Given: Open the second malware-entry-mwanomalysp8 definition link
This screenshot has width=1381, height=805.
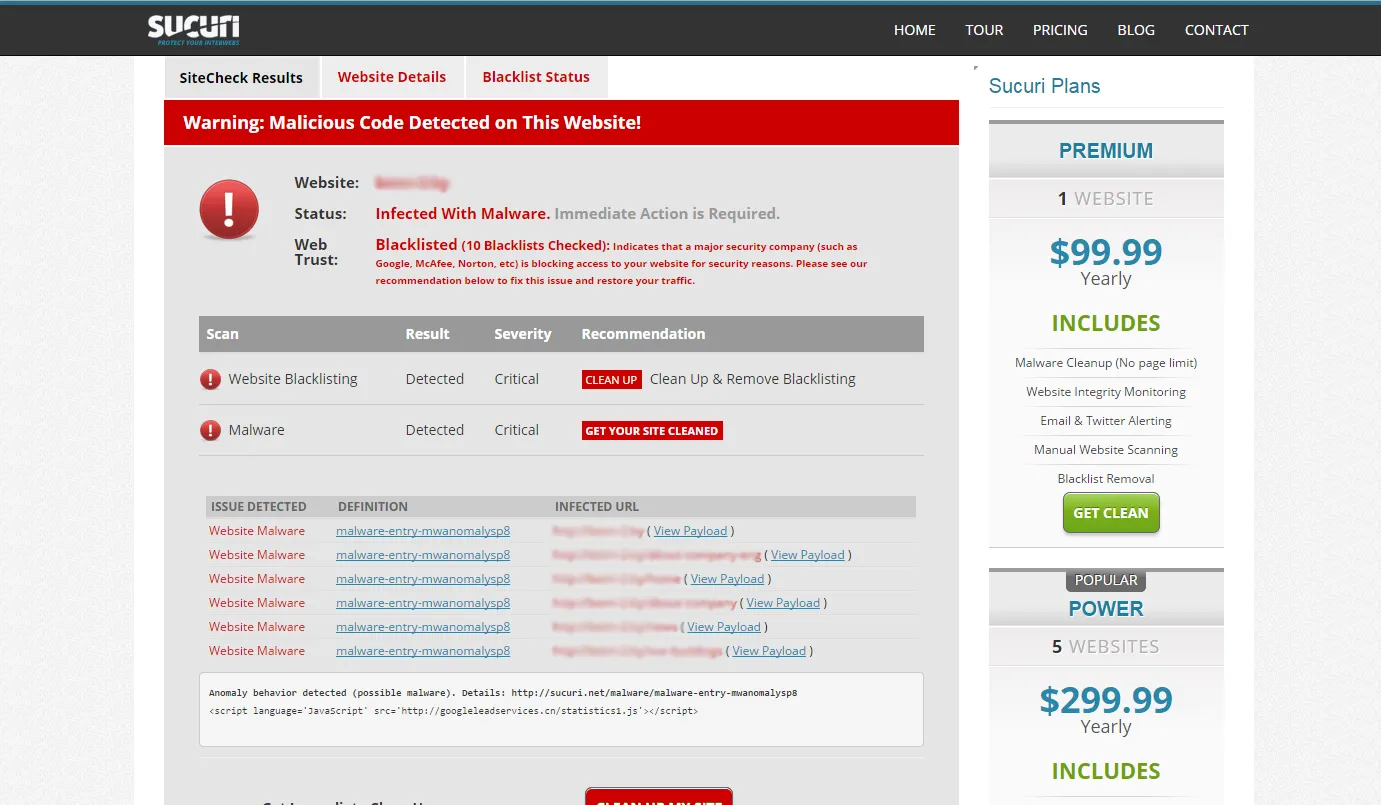Looking at the screenshot, I should click(423, 555).
